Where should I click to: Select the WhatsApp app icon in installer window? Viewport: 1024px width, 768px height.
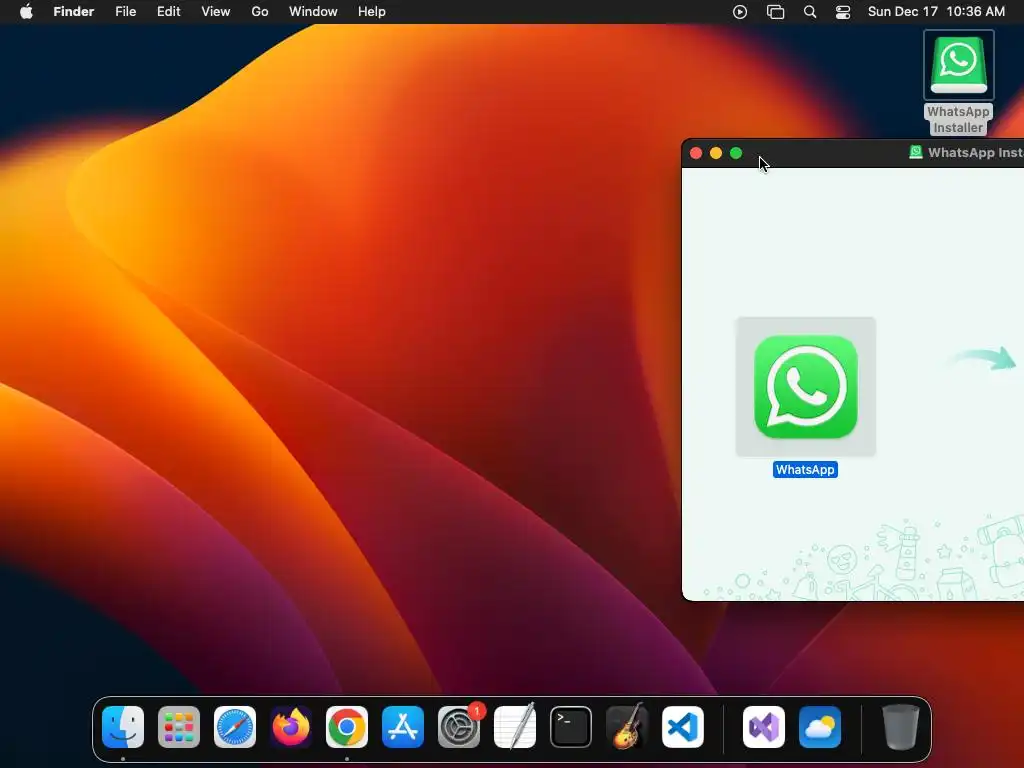805,387
